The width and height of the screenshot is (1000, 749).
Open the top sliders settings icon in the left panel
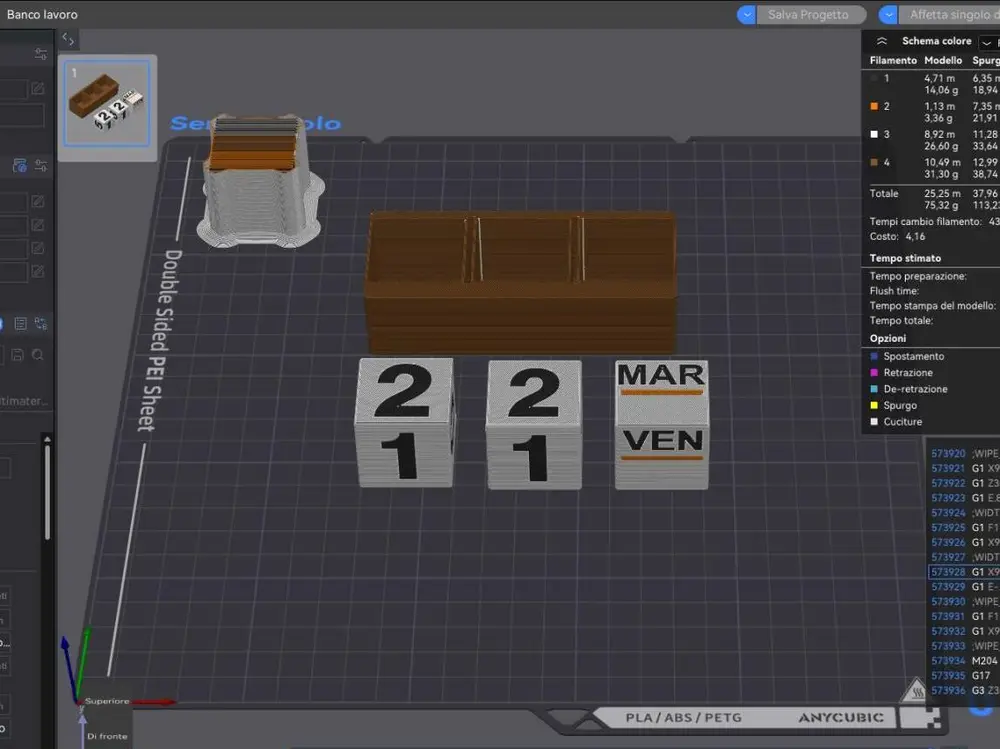click(41, 54)
